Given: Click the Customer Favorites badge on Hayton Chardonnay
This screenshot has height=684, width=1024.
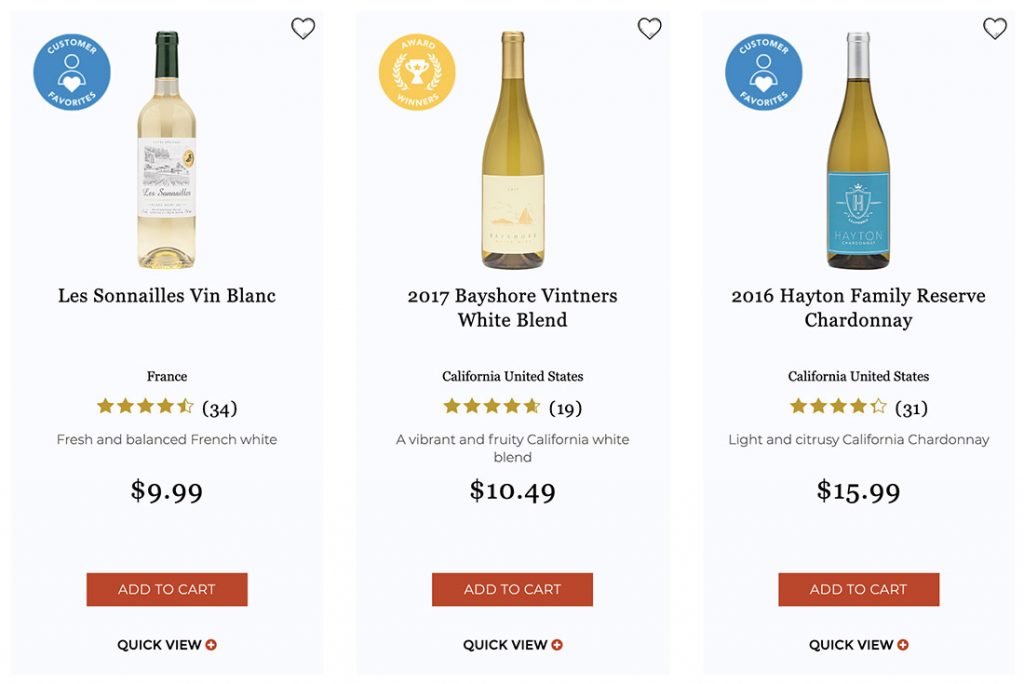Looking at the screenshot, I should click(763, 72).
